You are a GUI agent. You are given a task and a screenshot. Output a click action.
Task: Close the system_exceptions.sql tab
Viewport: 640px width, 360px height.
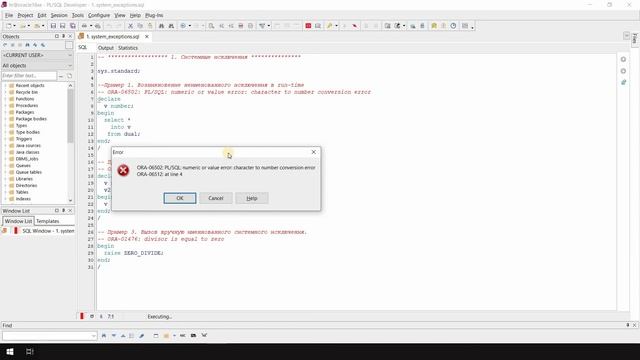coord(147,36)
